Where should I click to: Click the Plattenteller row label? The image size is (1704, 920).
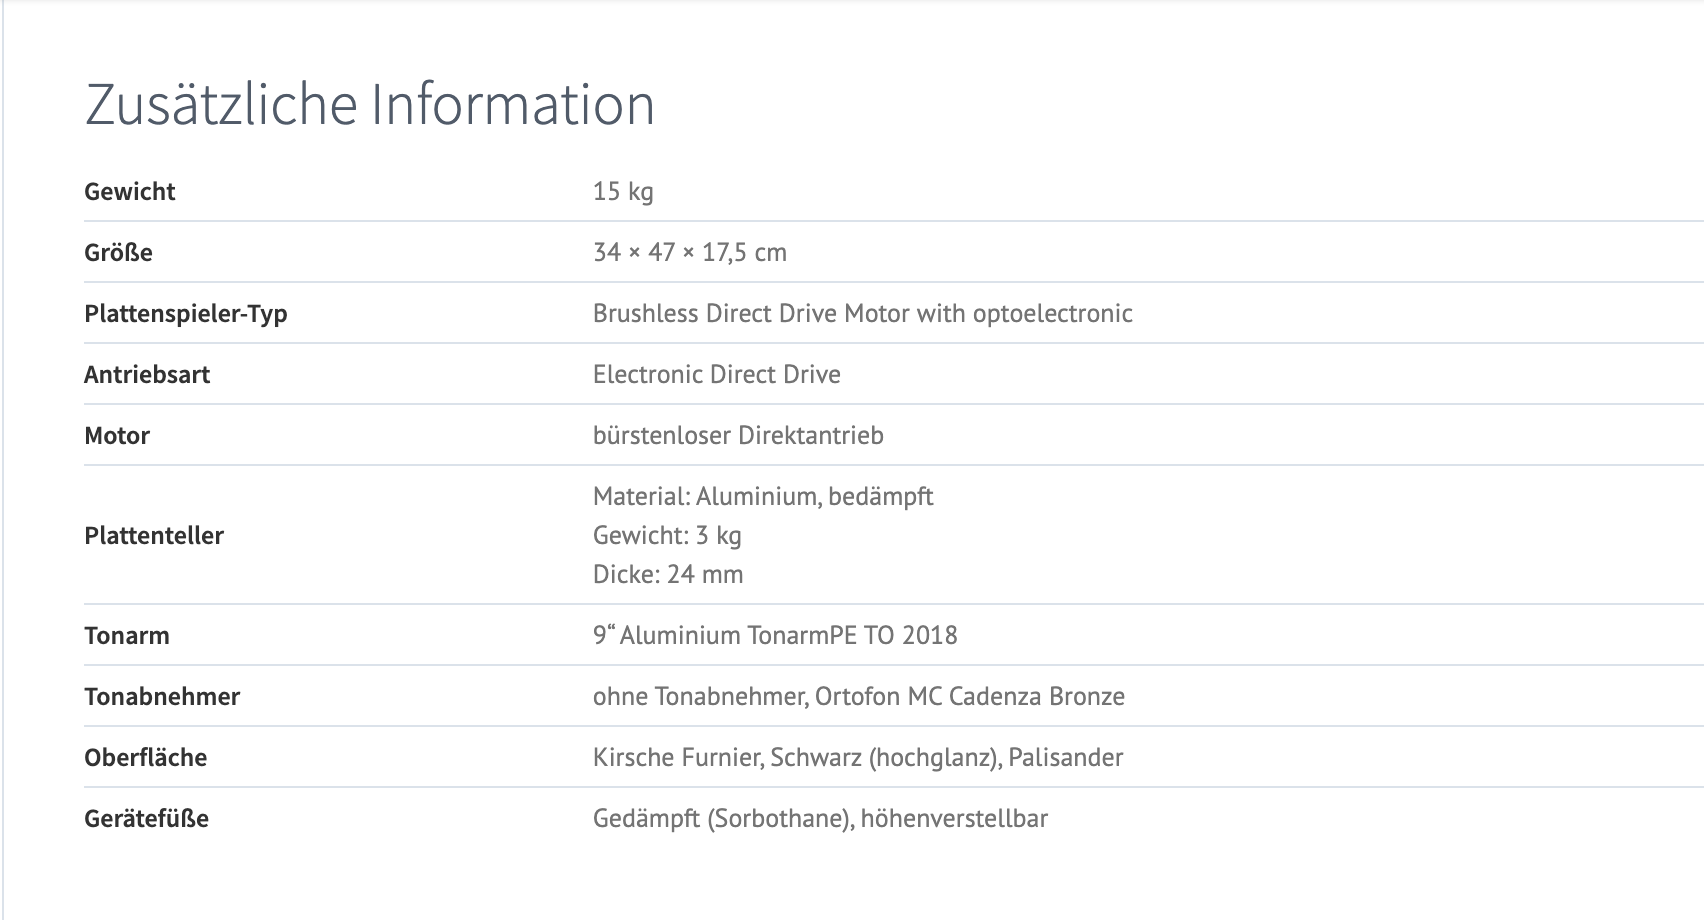tap(154, 536)
